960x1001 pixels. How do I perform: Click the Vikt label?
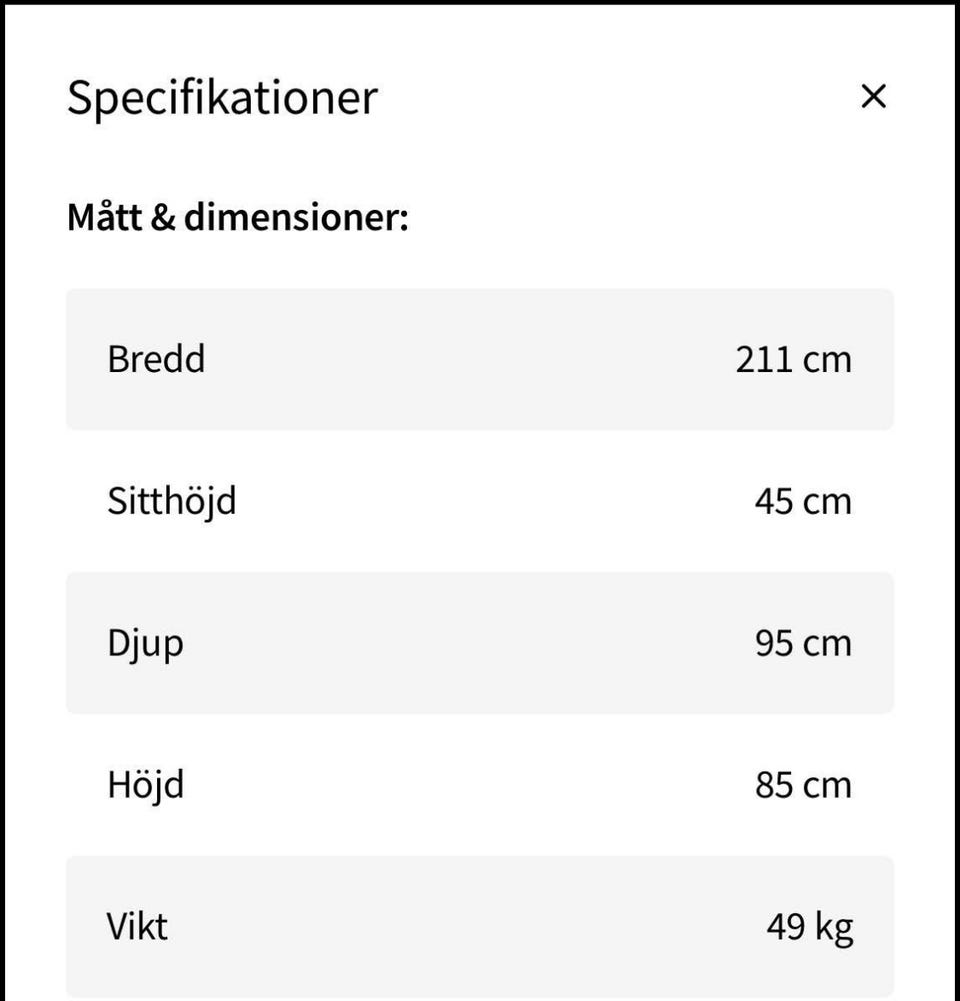137,927
